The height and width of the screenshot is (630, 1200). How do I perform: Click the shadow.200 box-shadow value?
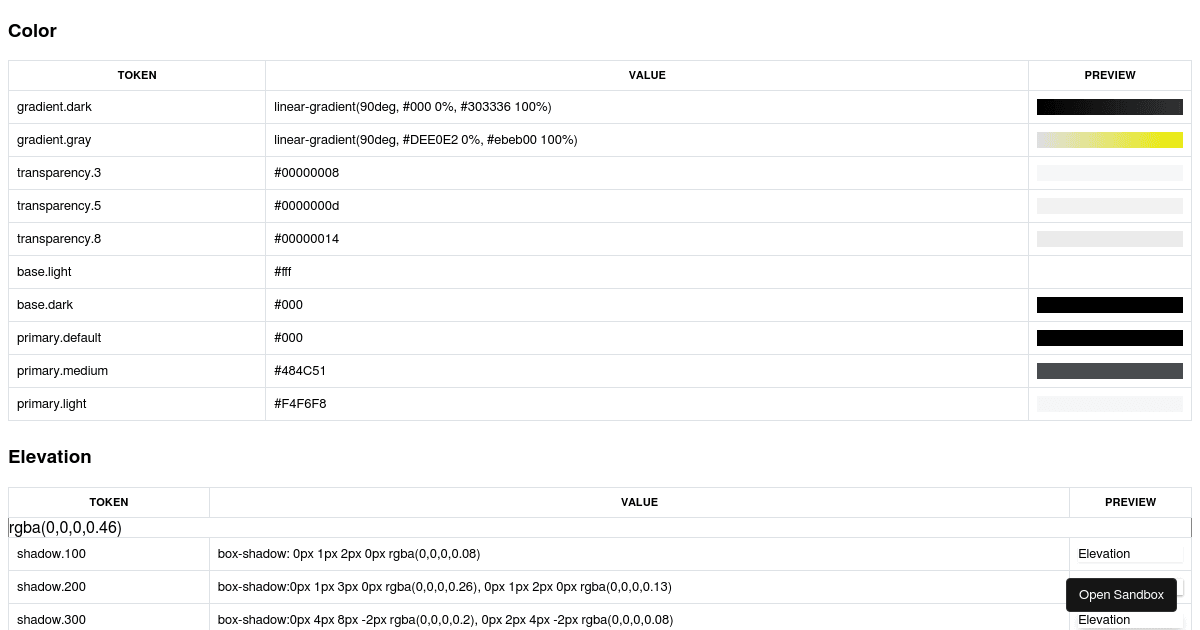(x=444, y=587)
